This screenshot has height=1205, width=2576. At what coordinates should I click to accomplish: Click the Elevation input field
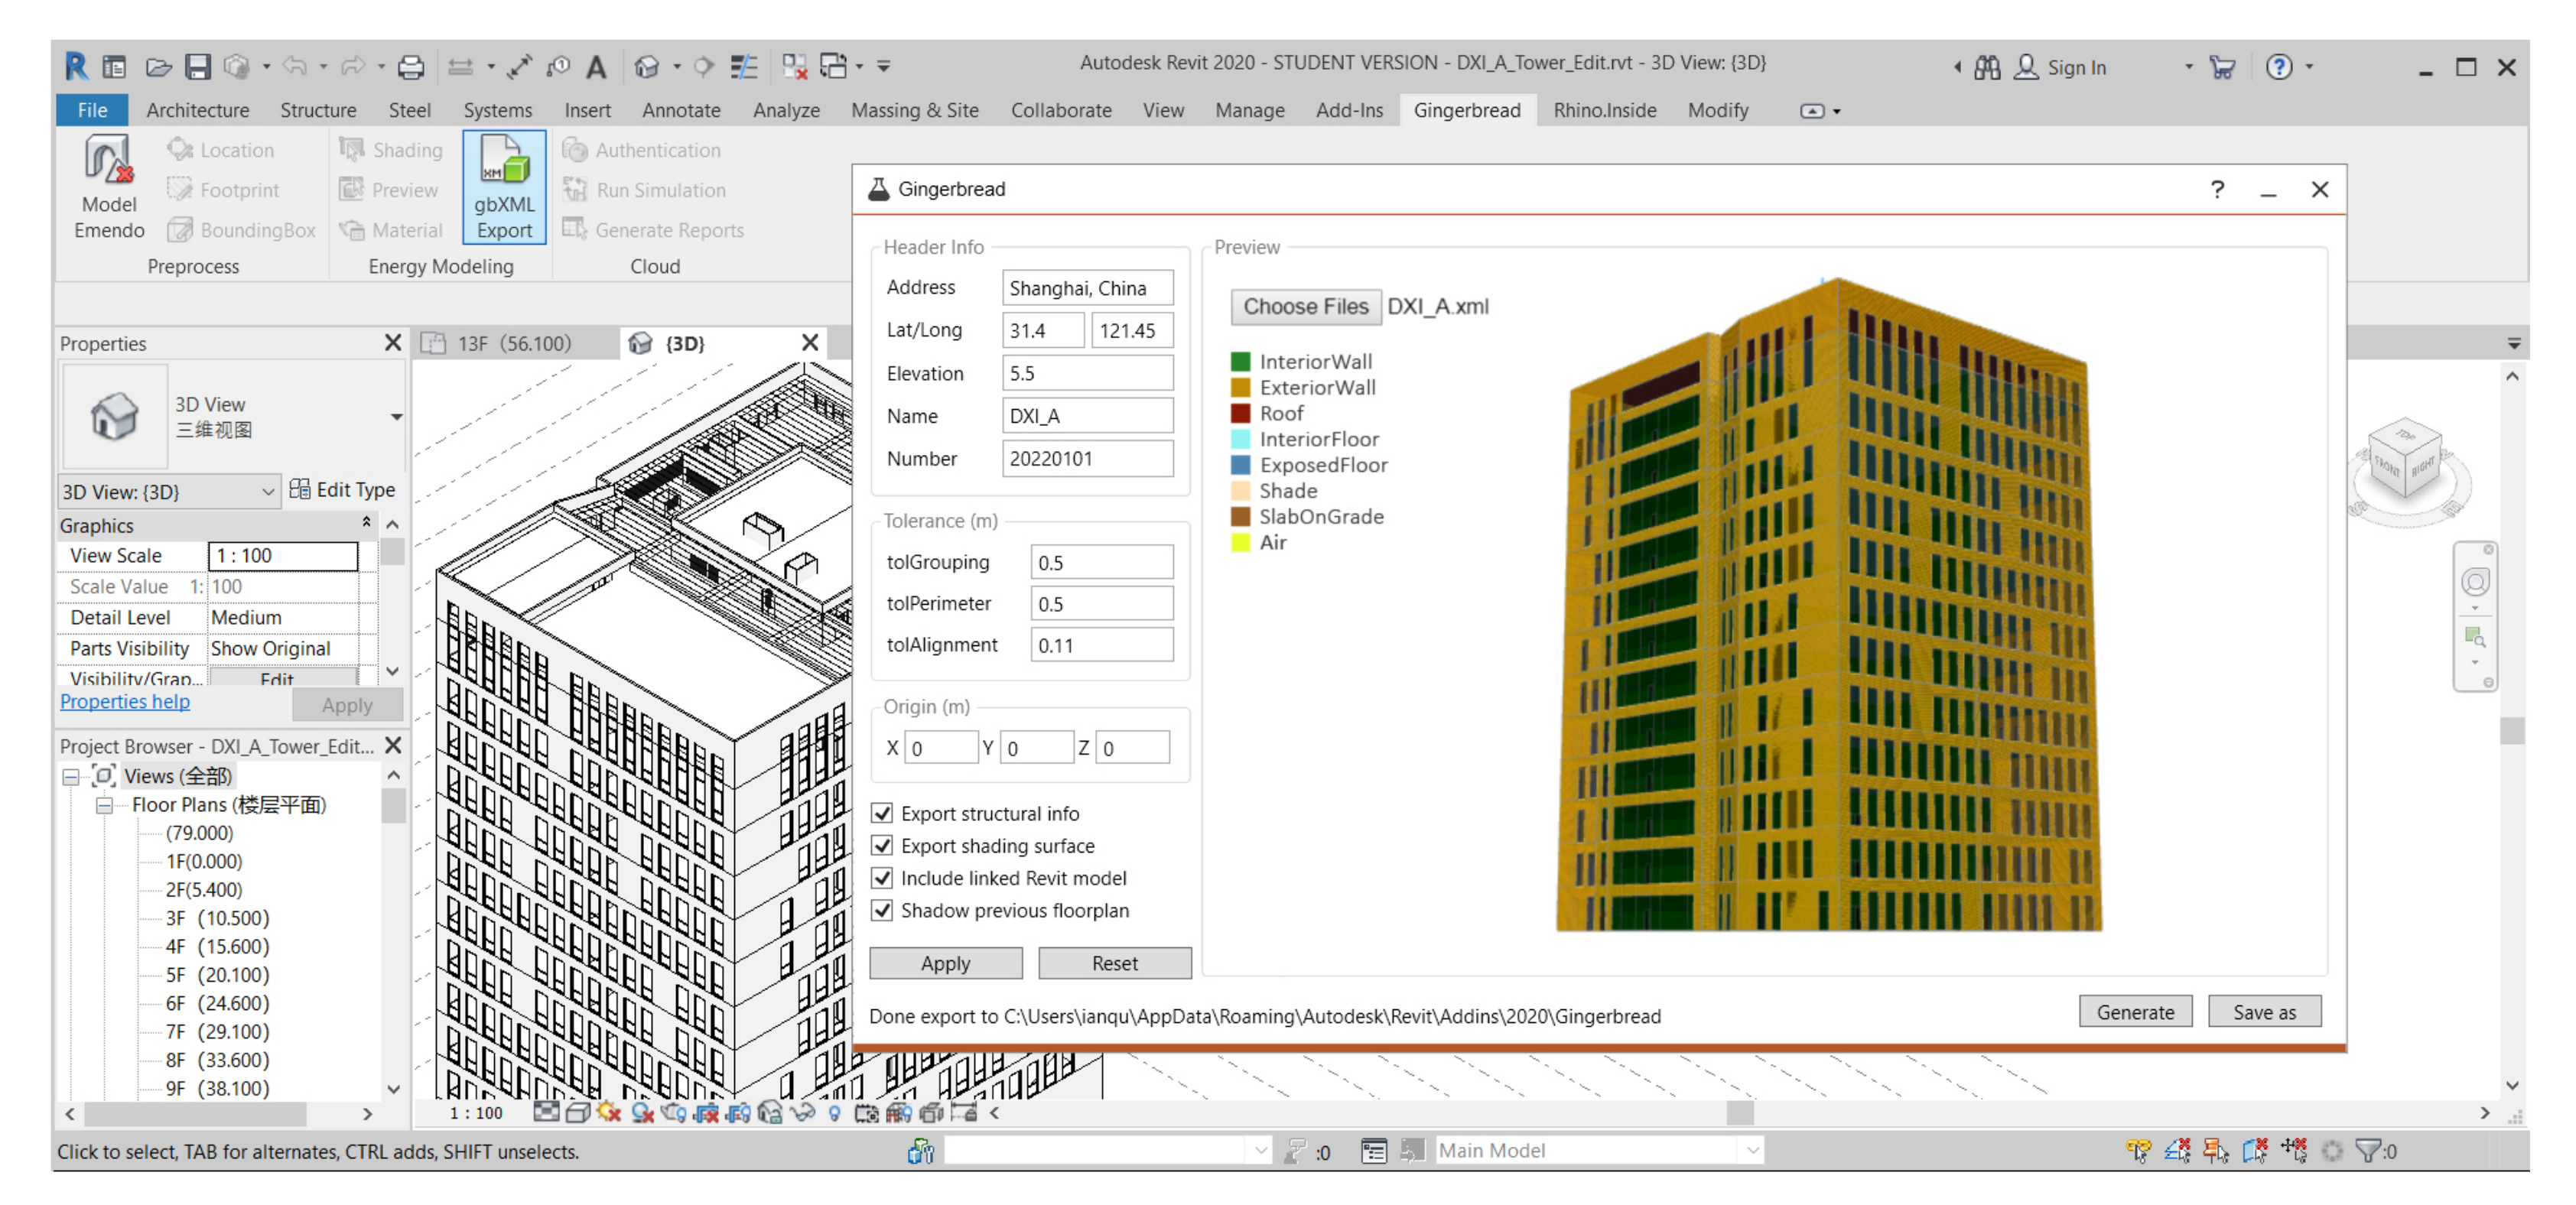tap(1087, 373)
